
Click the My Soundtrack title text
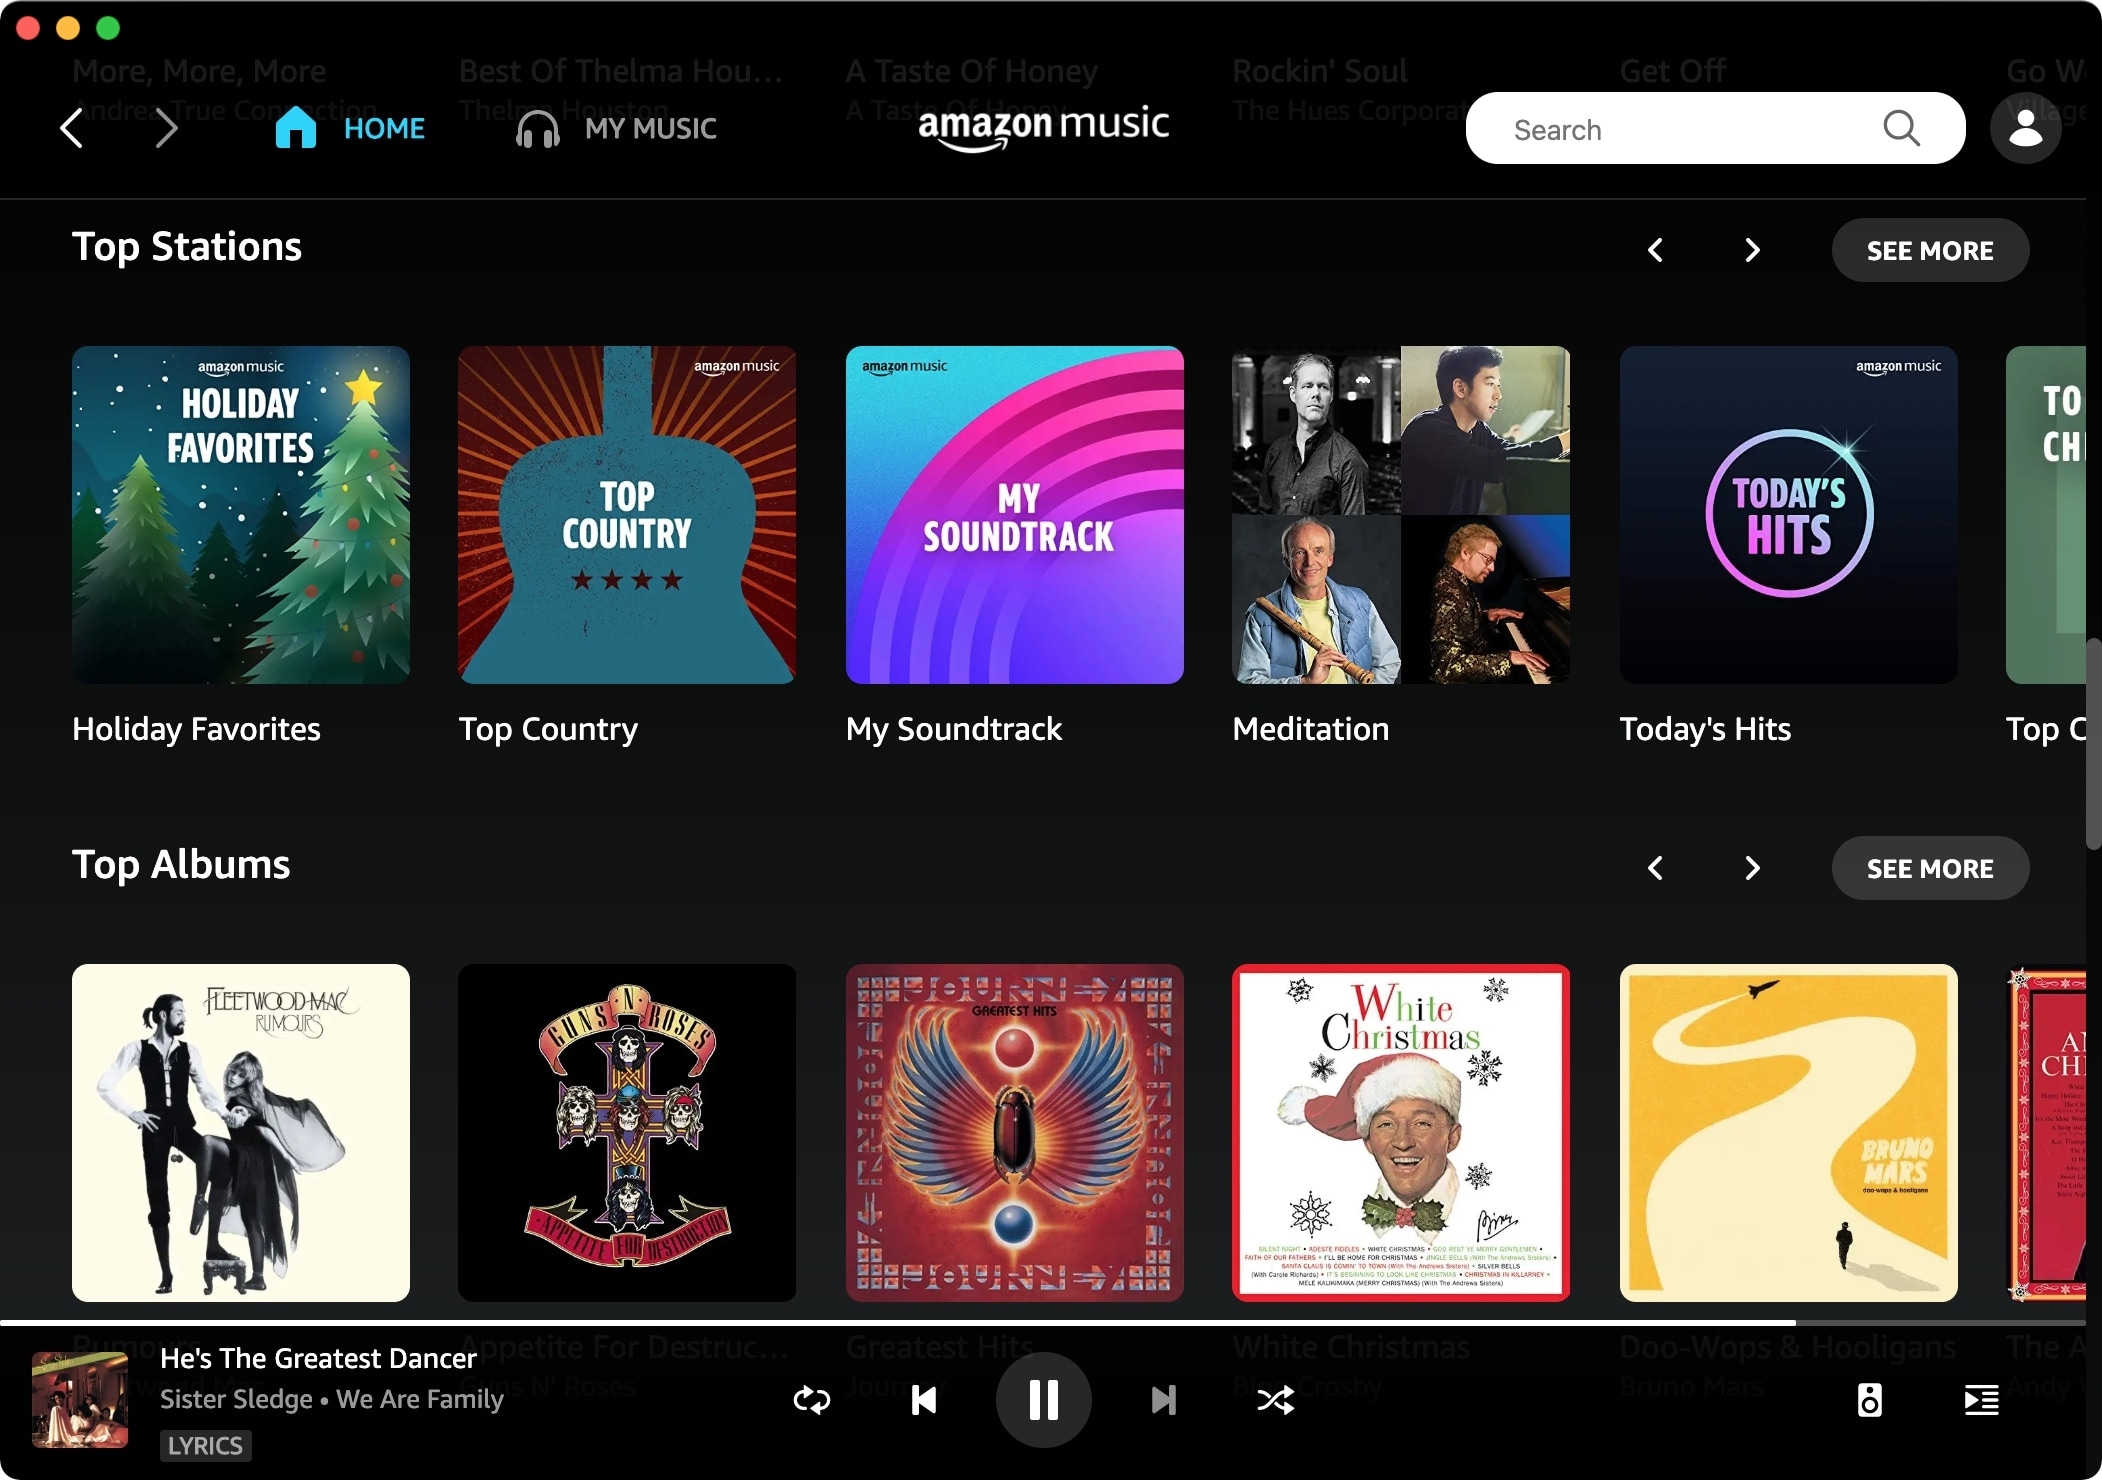pos(954,729)
